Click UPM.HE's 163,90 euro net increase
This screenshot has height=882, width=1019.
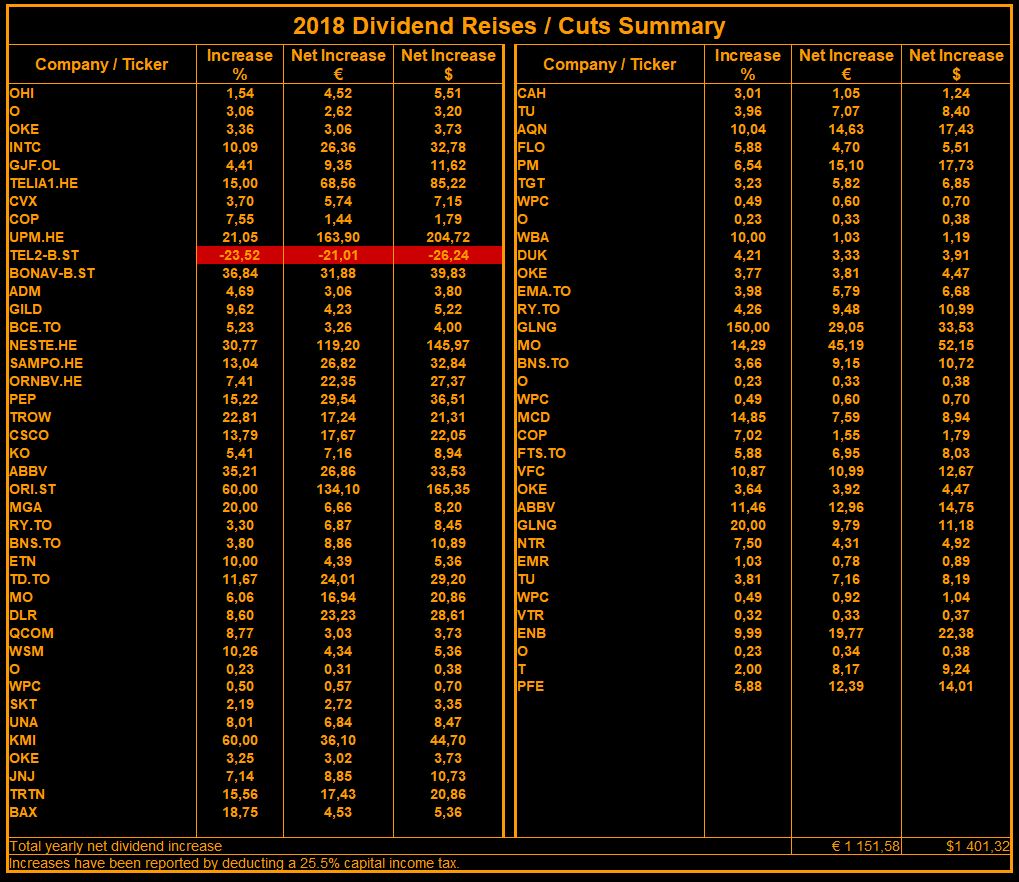pos(338,237)
